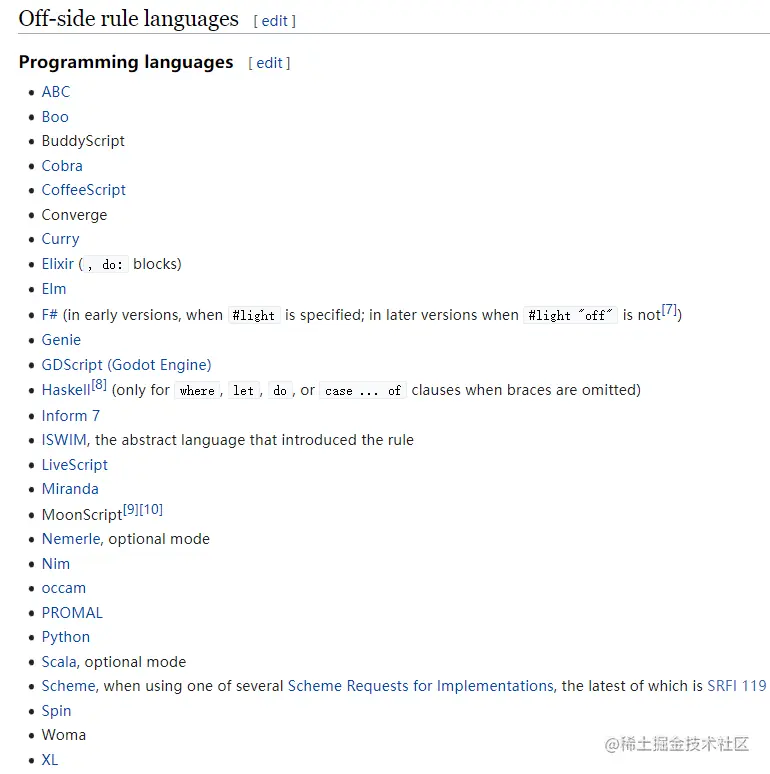Open the Cobra language link

pyautogui.click(x=62, y=166)
